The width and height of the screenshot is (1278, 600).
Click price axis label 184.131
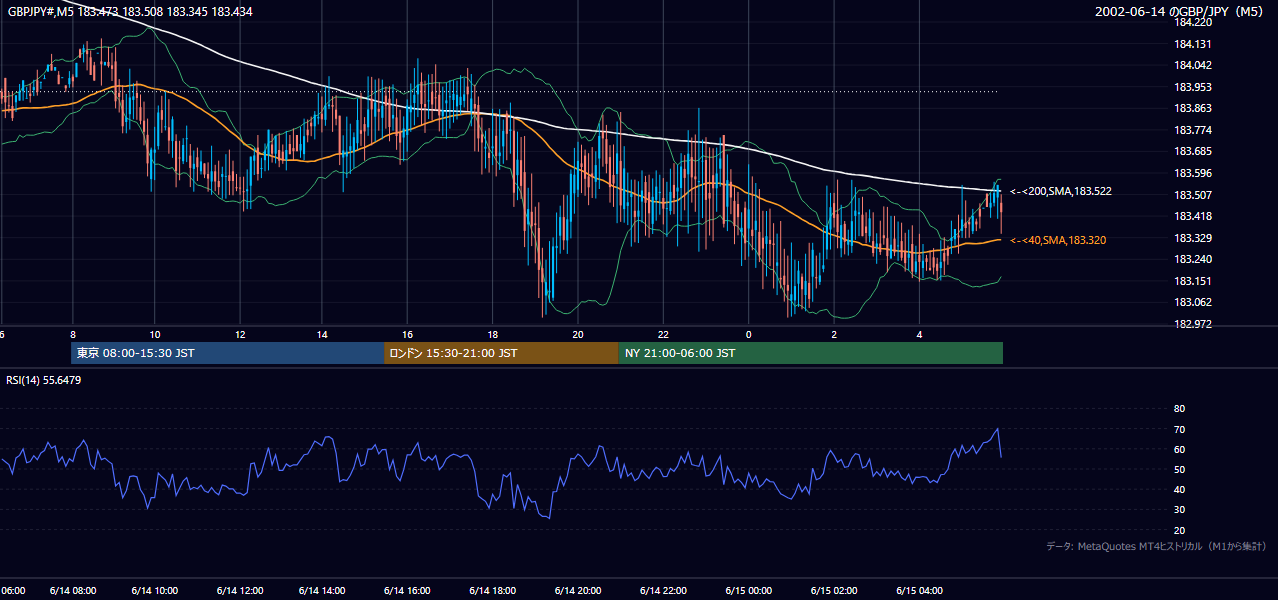click(x=1192, y=44)
